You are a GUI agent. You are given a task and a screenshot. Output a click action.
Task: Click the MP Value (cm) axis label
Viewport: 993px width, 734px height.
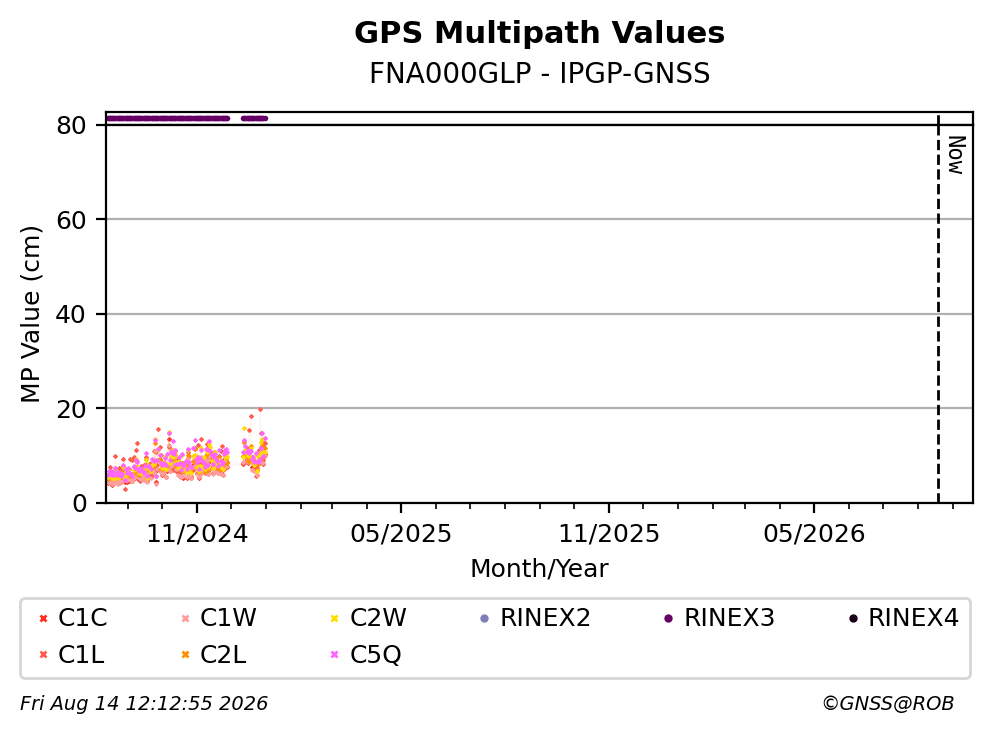(30, 314)
